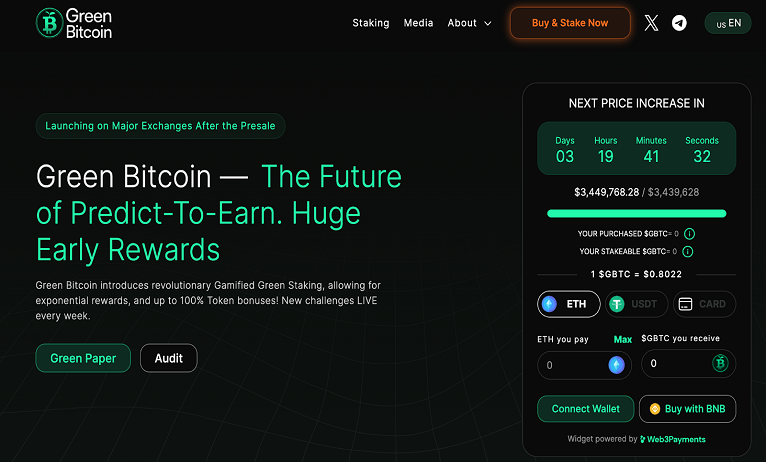Open the Telegram social icon

679,23
